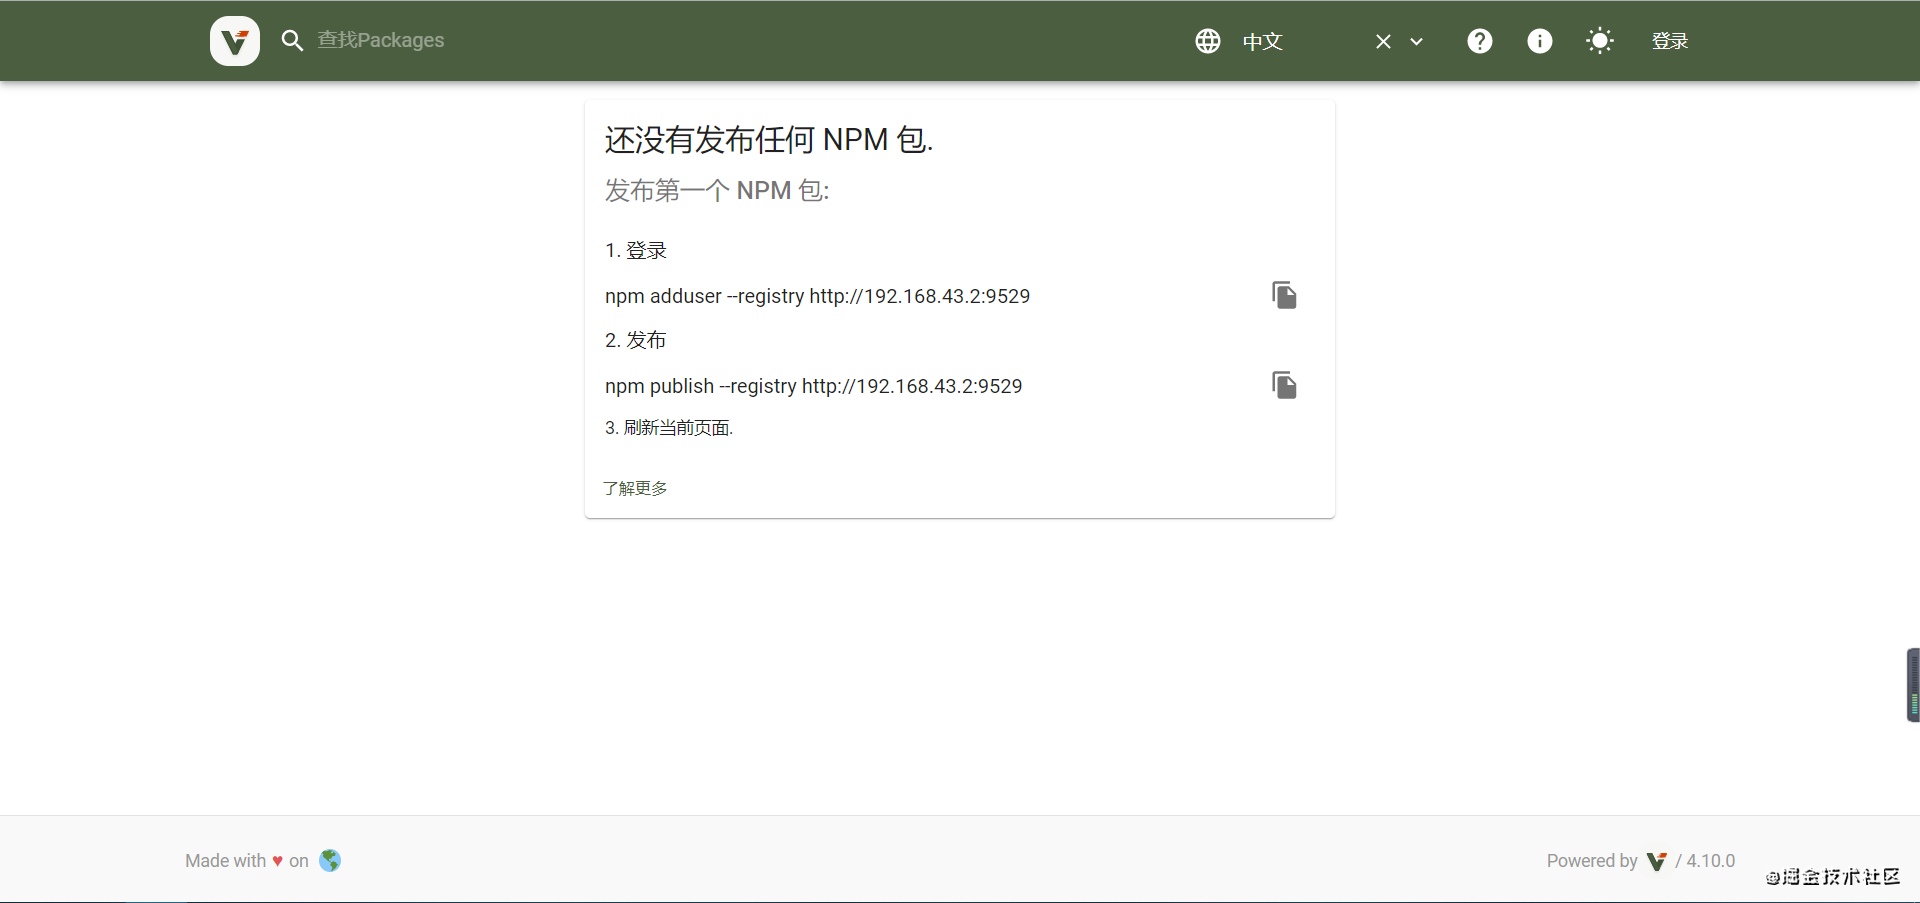Open the help question mark icon

tap(1480, 41)
